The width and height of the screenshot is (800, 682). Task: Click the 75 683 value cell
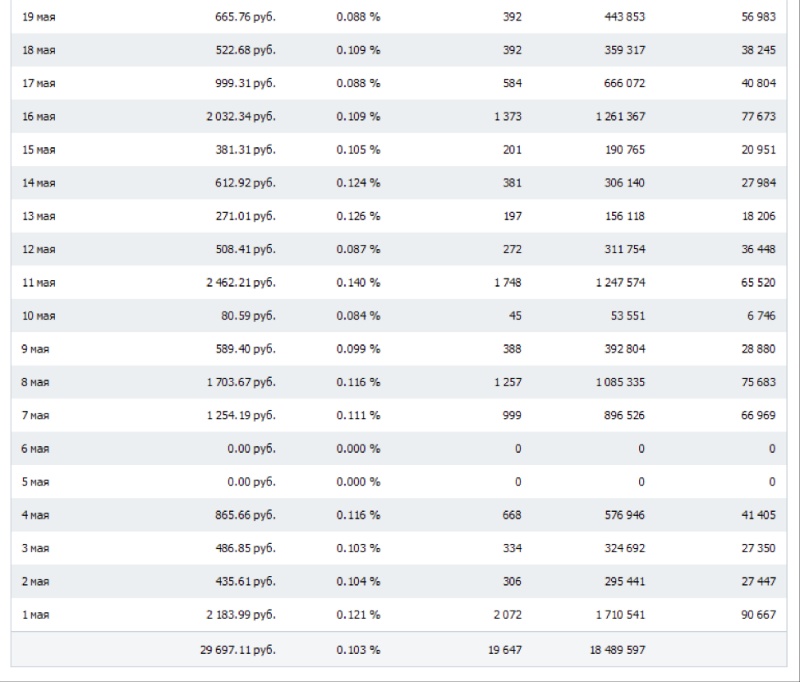click(x=758, y=382)
